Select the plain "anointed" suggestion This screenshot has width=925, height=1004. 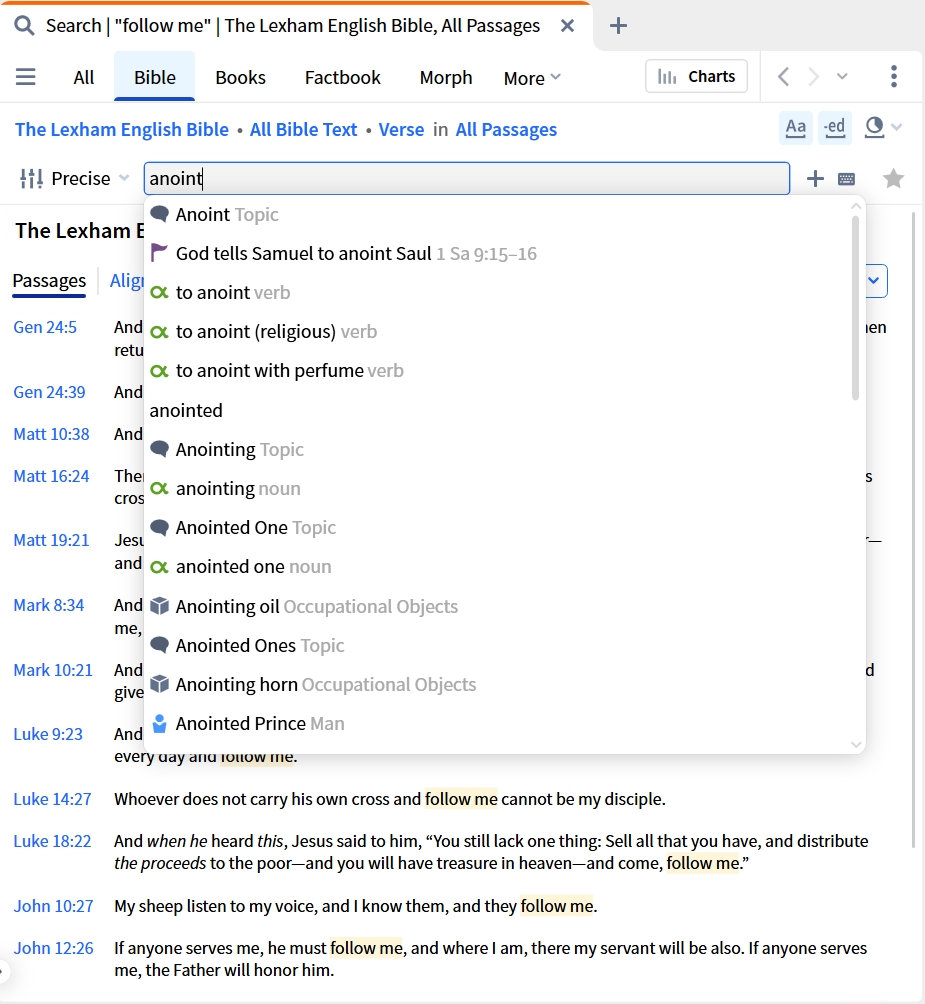click(x=499, y=410)
